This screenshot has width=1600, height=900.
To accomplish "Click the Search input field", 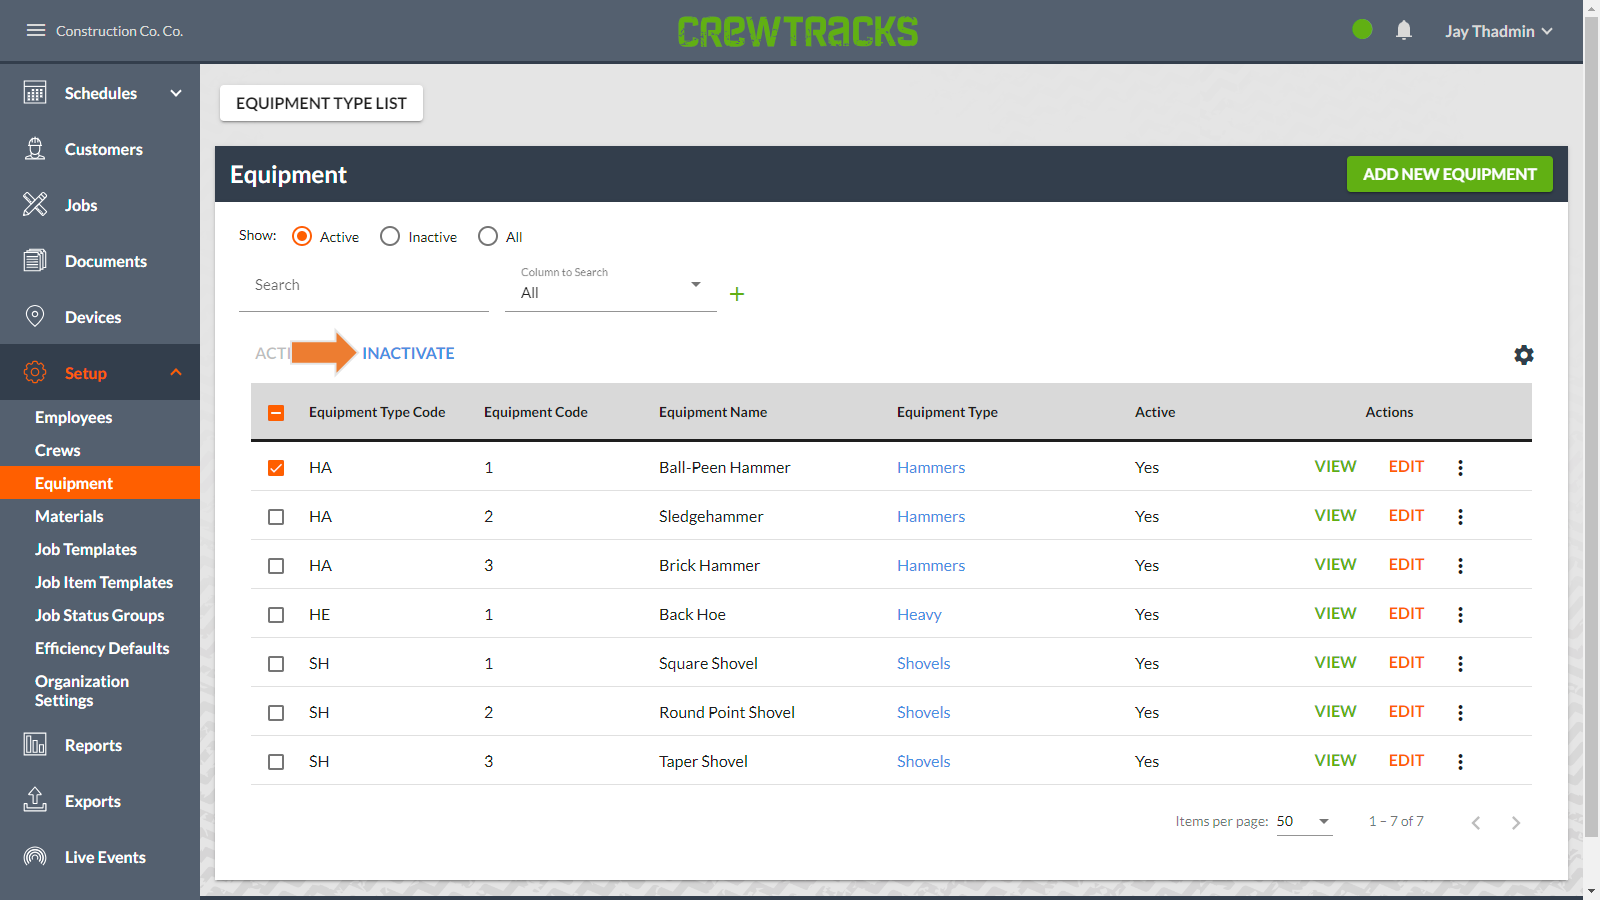I will tap(364, 286).
